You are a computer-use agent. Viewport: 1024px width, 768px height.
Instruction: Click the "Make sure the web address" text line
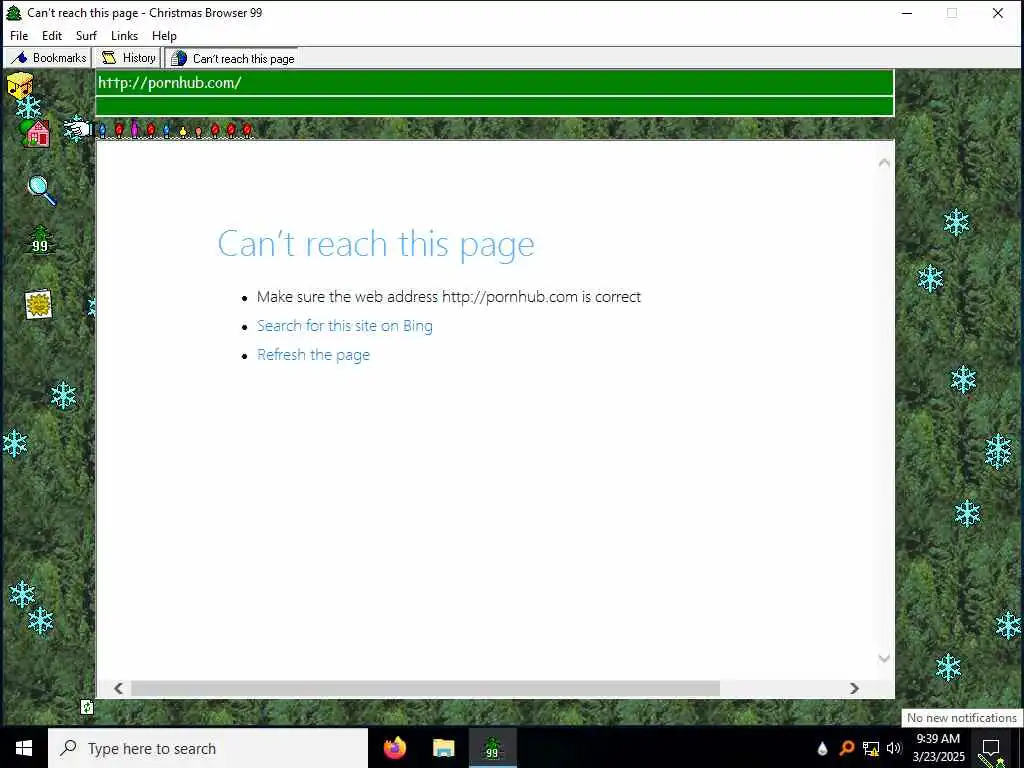[x=449, y=297]
